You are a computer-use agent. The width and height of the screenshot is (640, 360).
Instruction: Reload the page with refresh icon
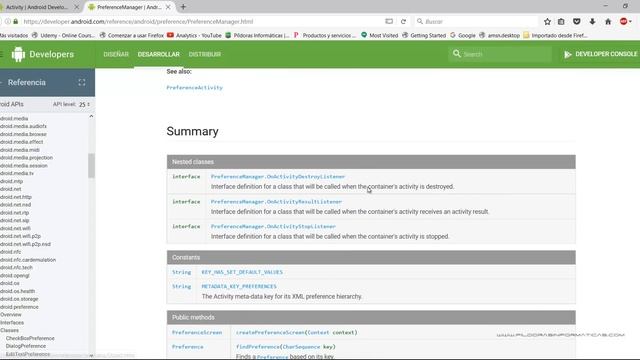tap(403, 21)
